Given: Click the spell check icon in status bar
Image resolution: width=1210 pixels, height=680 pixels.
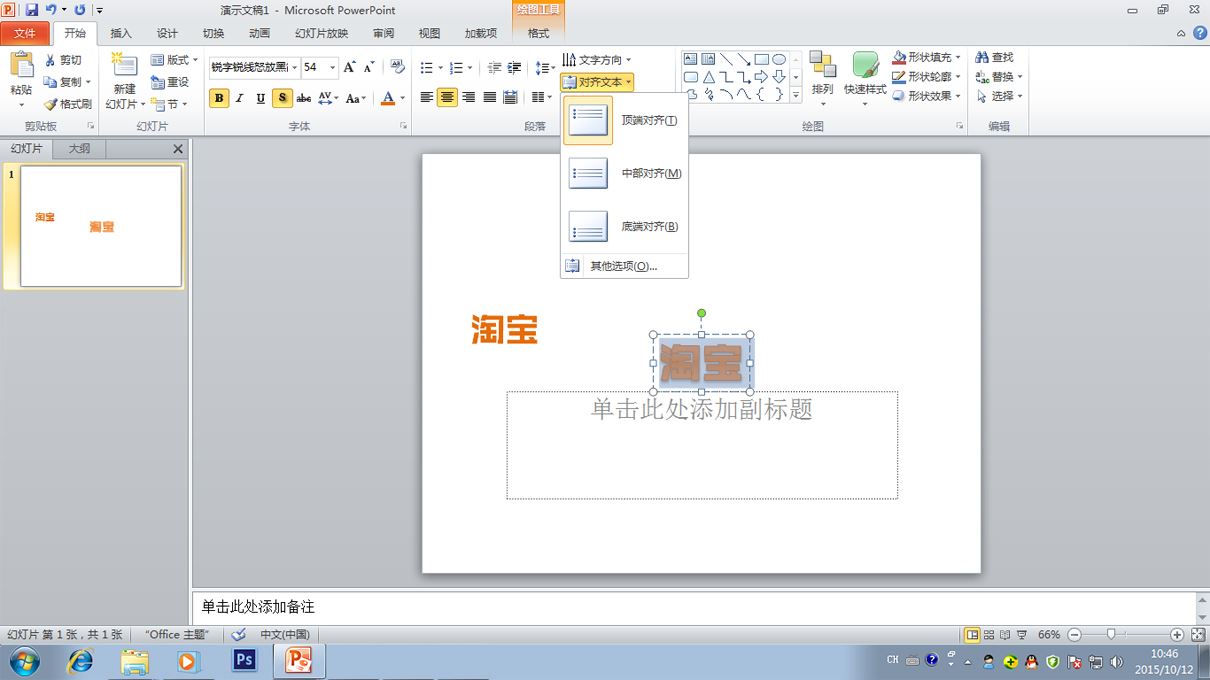Looking at the screenshot, I should point(239,635).
